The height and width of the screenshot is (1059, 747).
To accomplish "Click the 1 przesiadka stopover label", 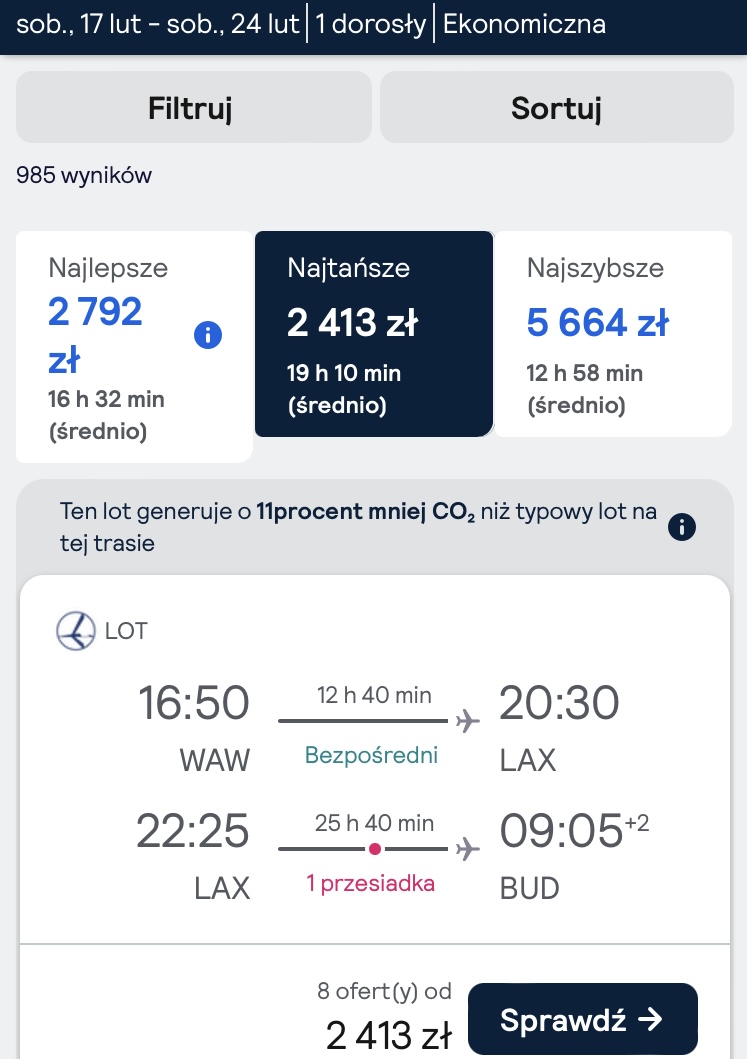I will [371, 883].
